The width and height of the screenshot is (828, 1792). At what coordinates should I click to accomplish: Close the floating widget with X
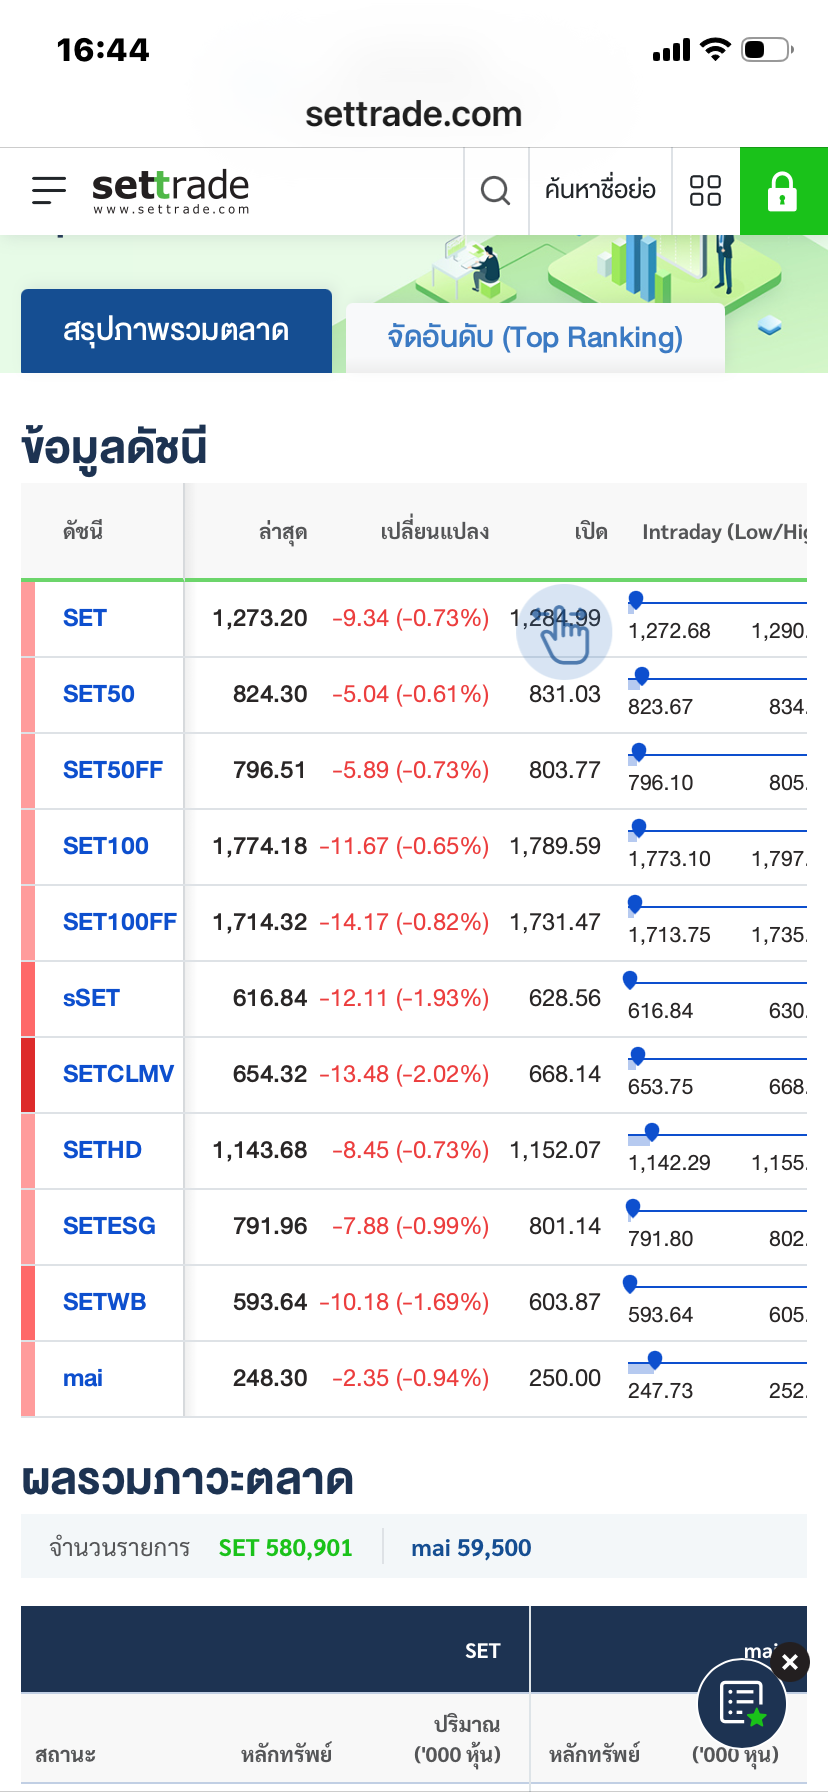pyautogui.click(x=790, y=1662)
